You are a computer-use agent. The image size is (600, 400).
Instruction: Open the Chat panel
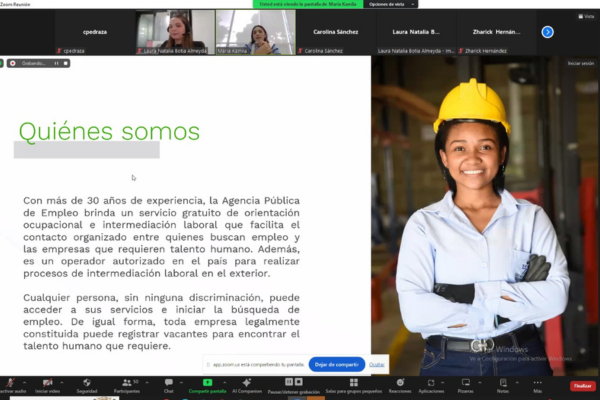pyautogui.click(x=169, y=385)
